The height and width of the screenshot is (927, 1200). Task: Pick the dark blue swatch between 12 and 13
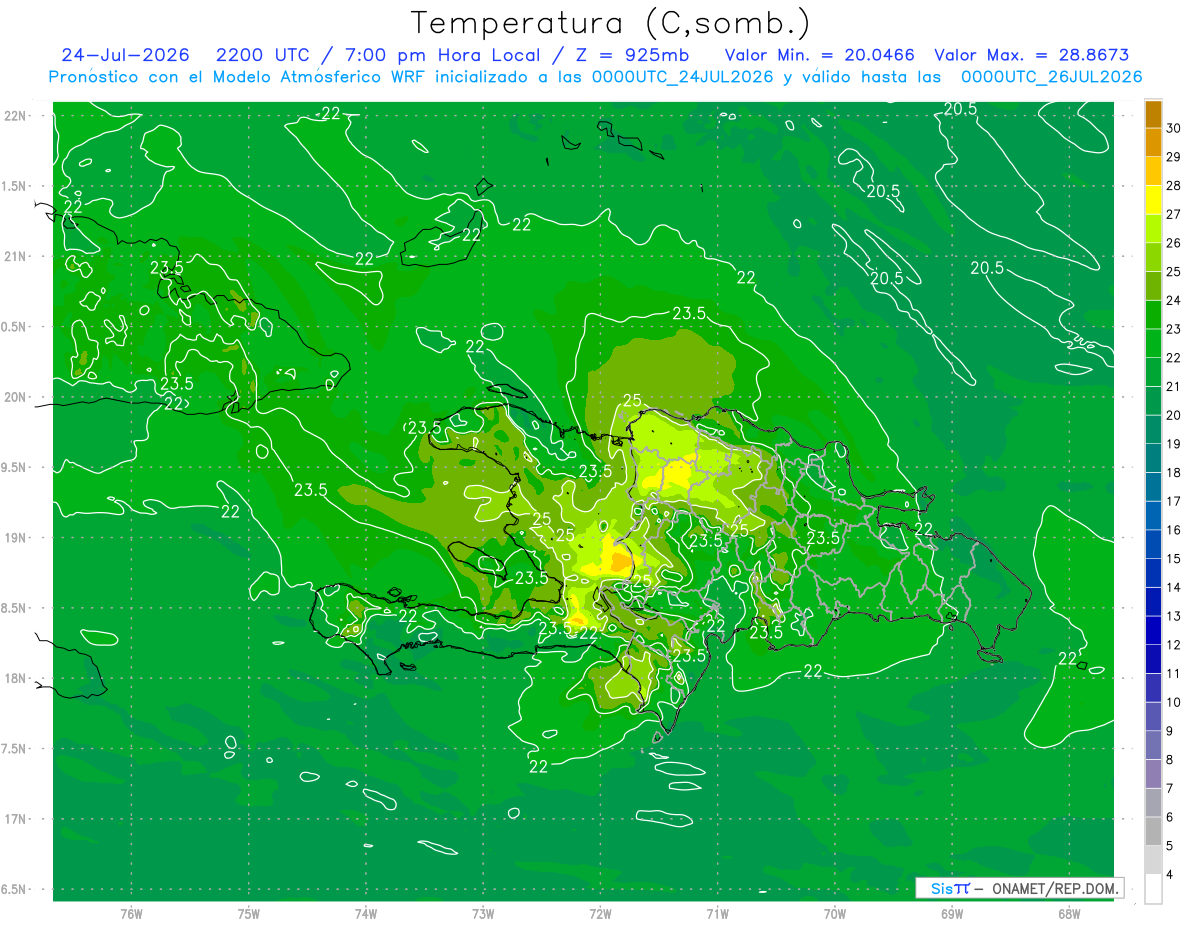click(1153, 630)
